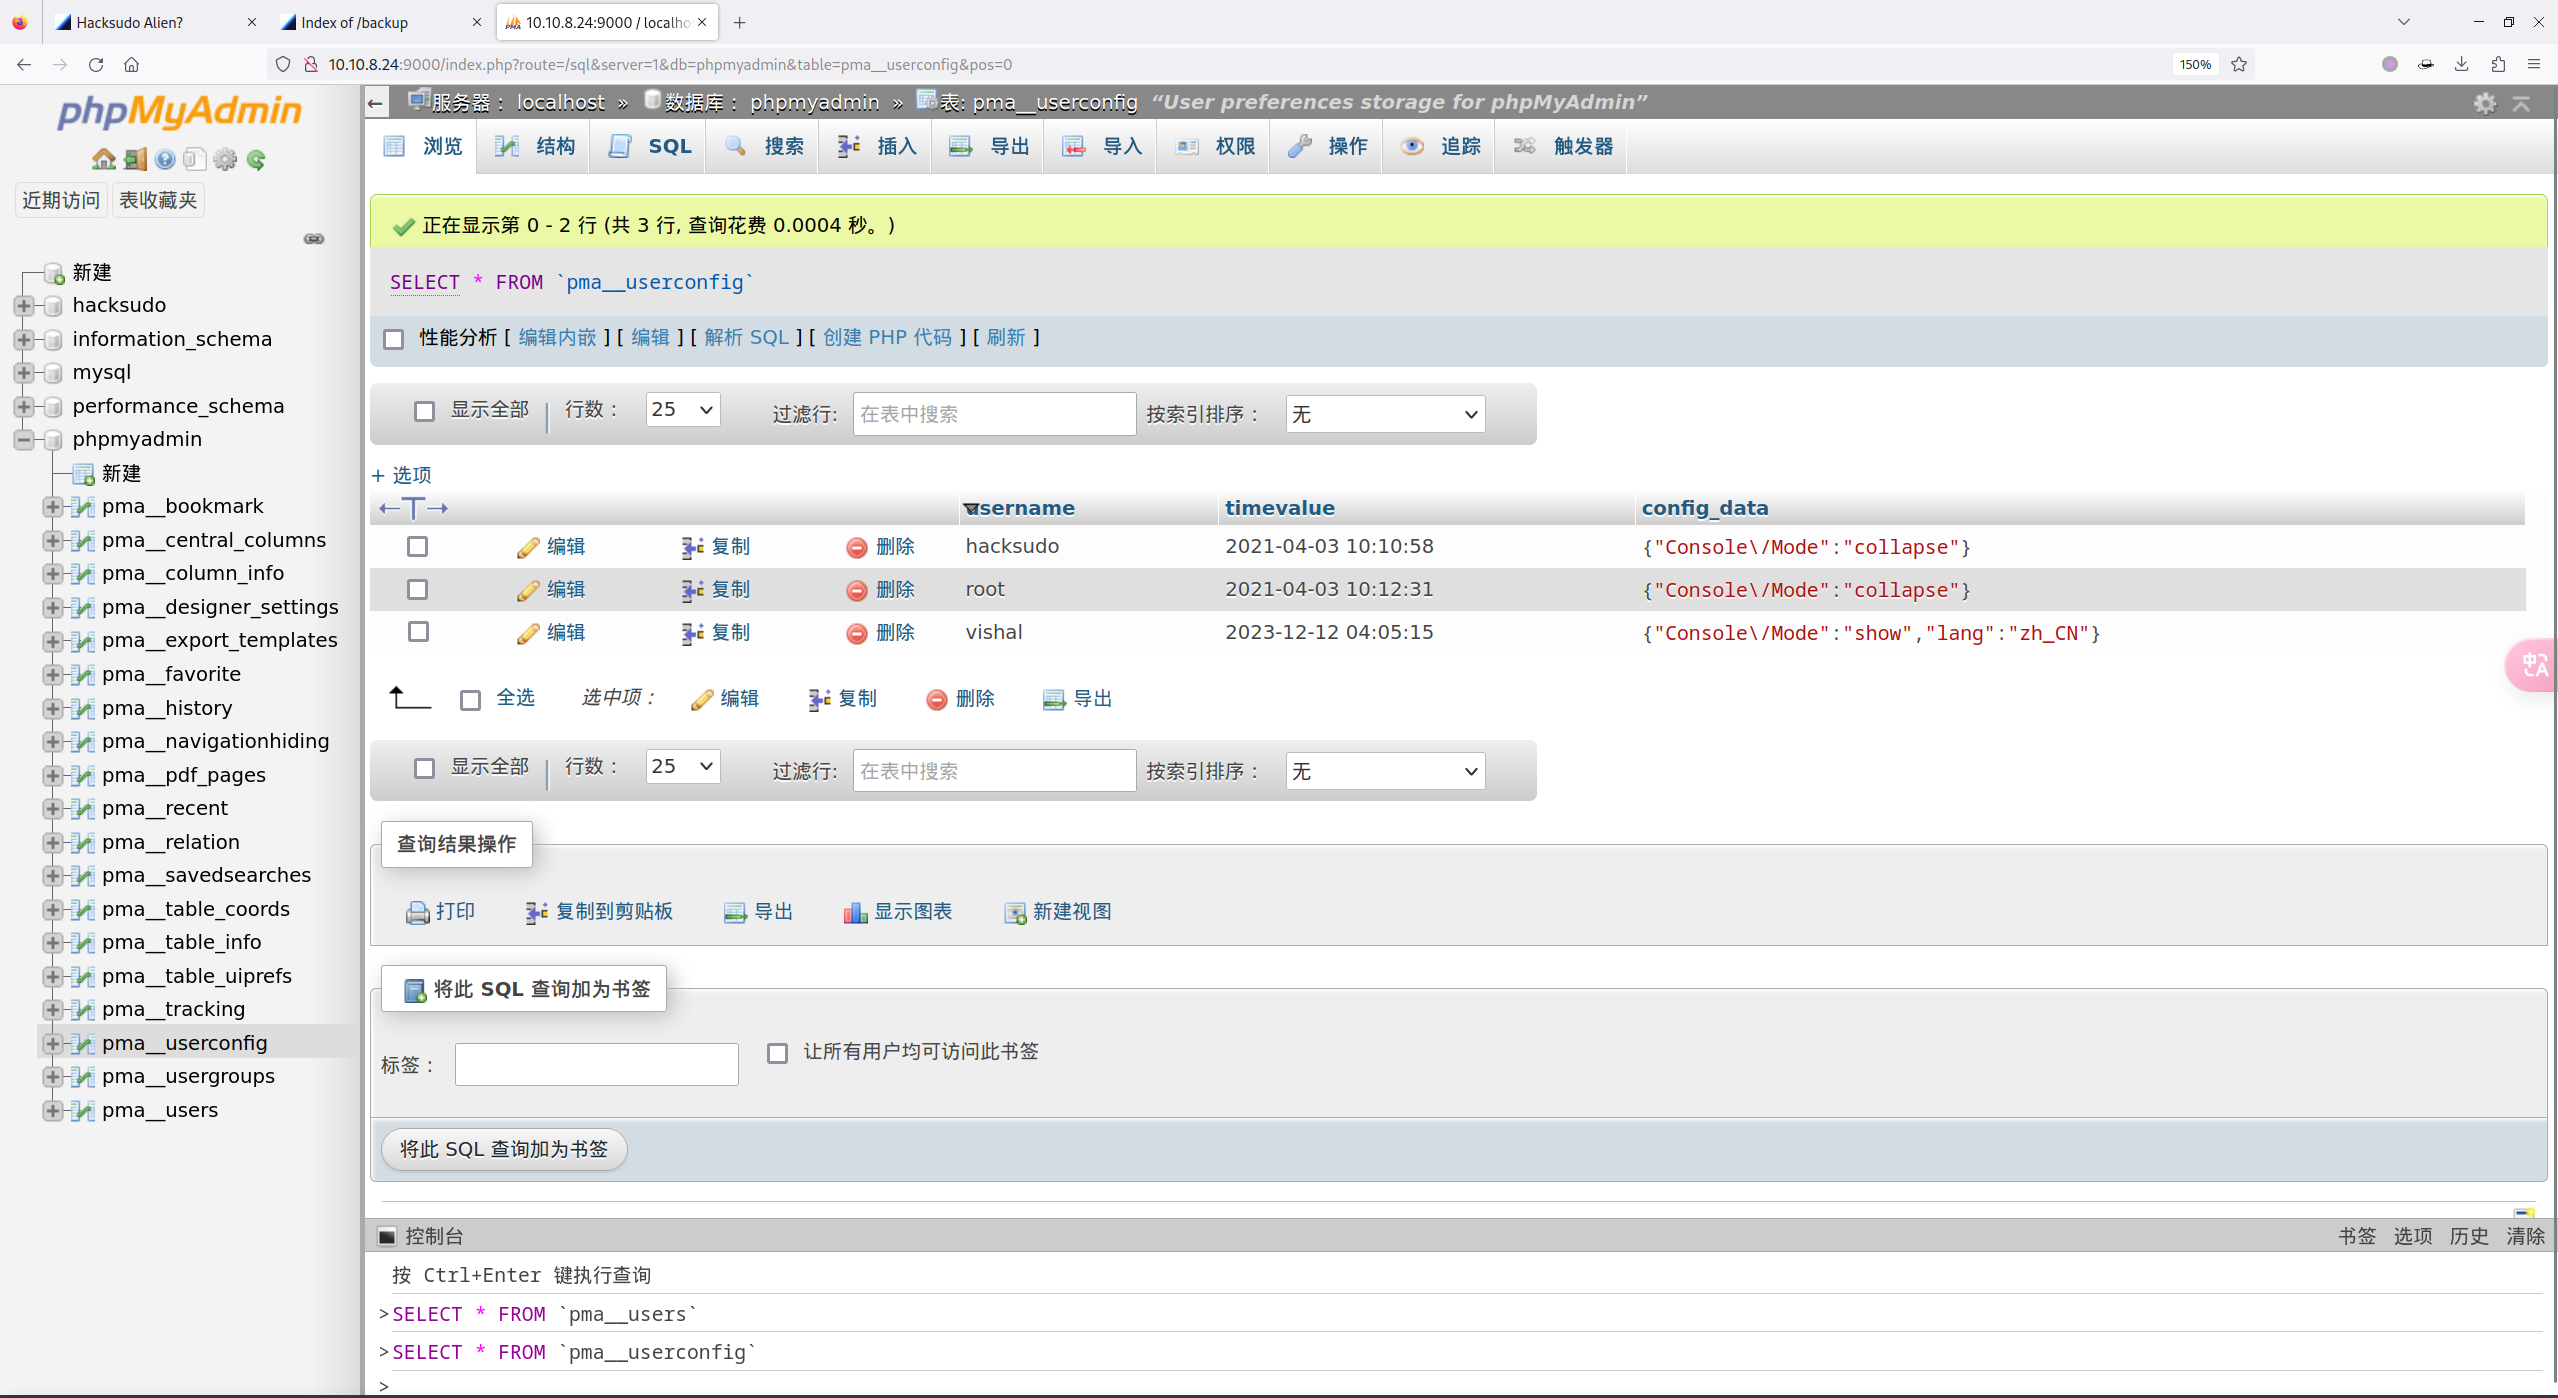This screenshot has height=1398, width=2558.
Task: Click the console icon in bottom bar
Action: [387, 1237]
